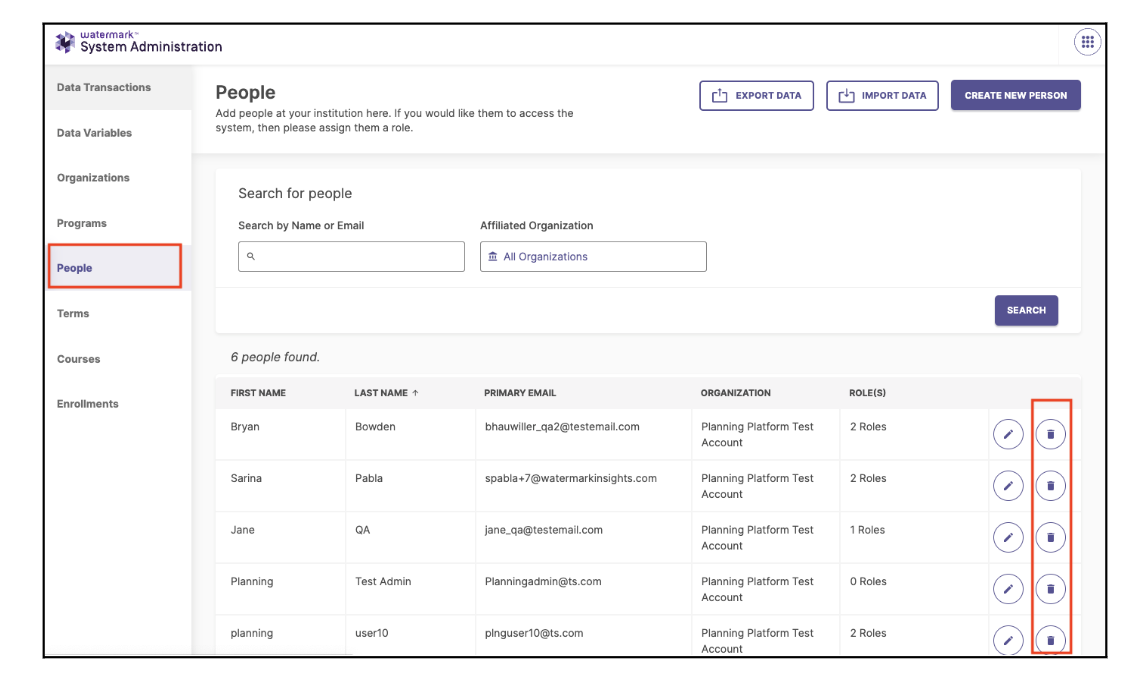This screenshot has height=674, width=1138.
Task: Edit Planning Test Admin with pencil icon
Action: (x=1008, y=589)
